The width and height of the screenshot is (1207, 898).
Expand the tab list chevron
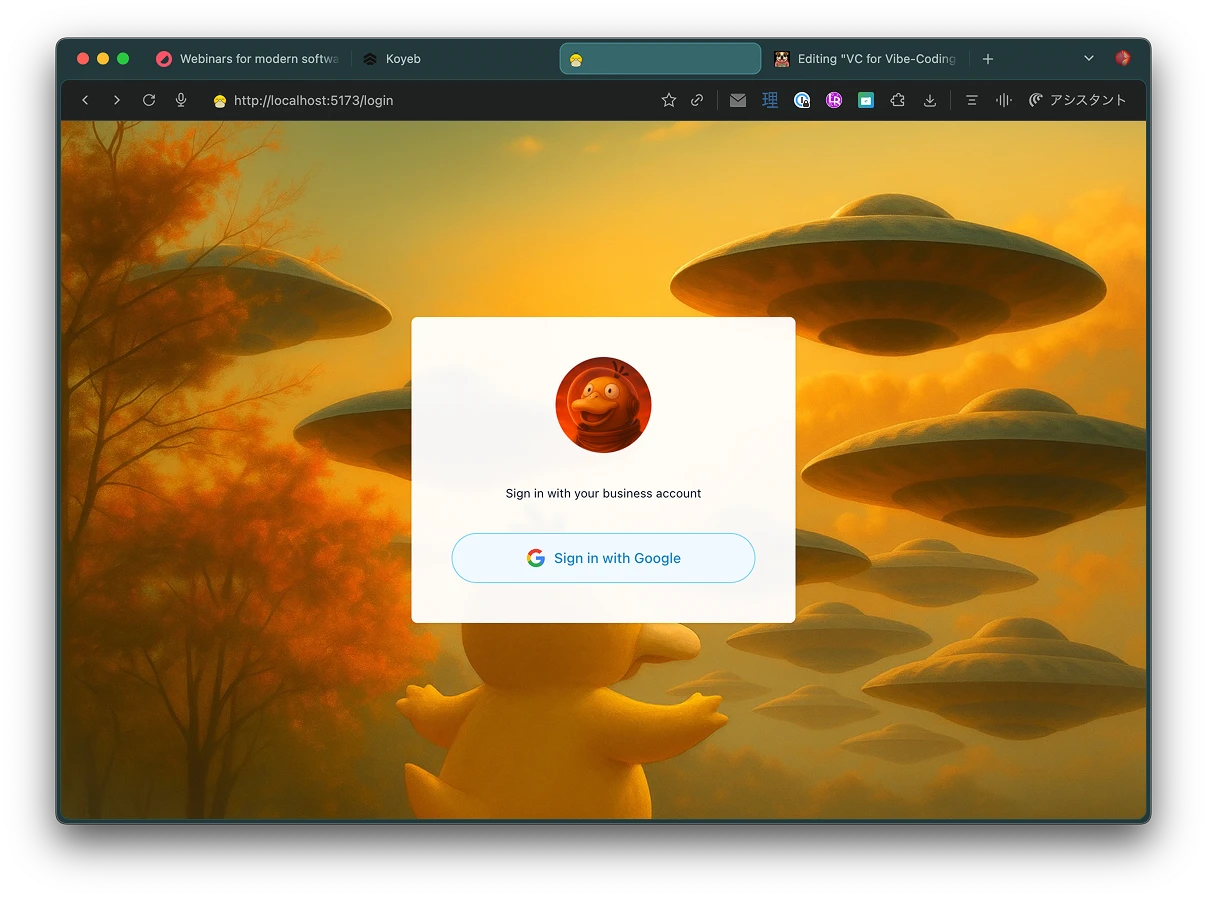(1089, 59)
